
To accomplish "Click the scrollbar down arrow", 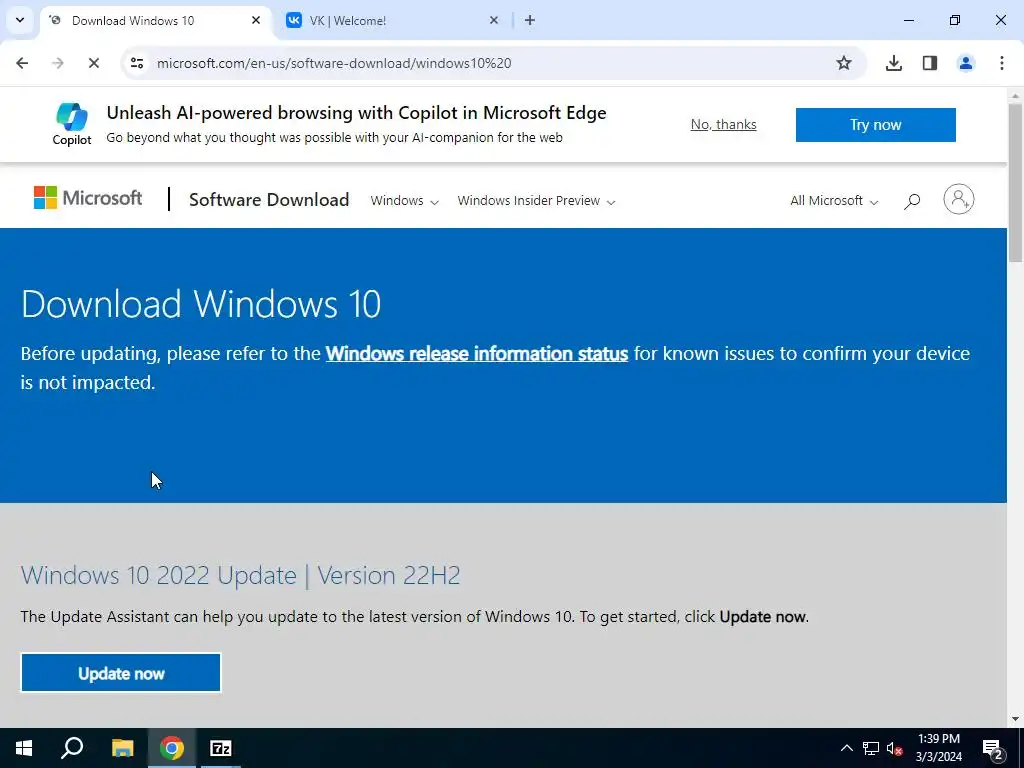I will (1015, 719).
